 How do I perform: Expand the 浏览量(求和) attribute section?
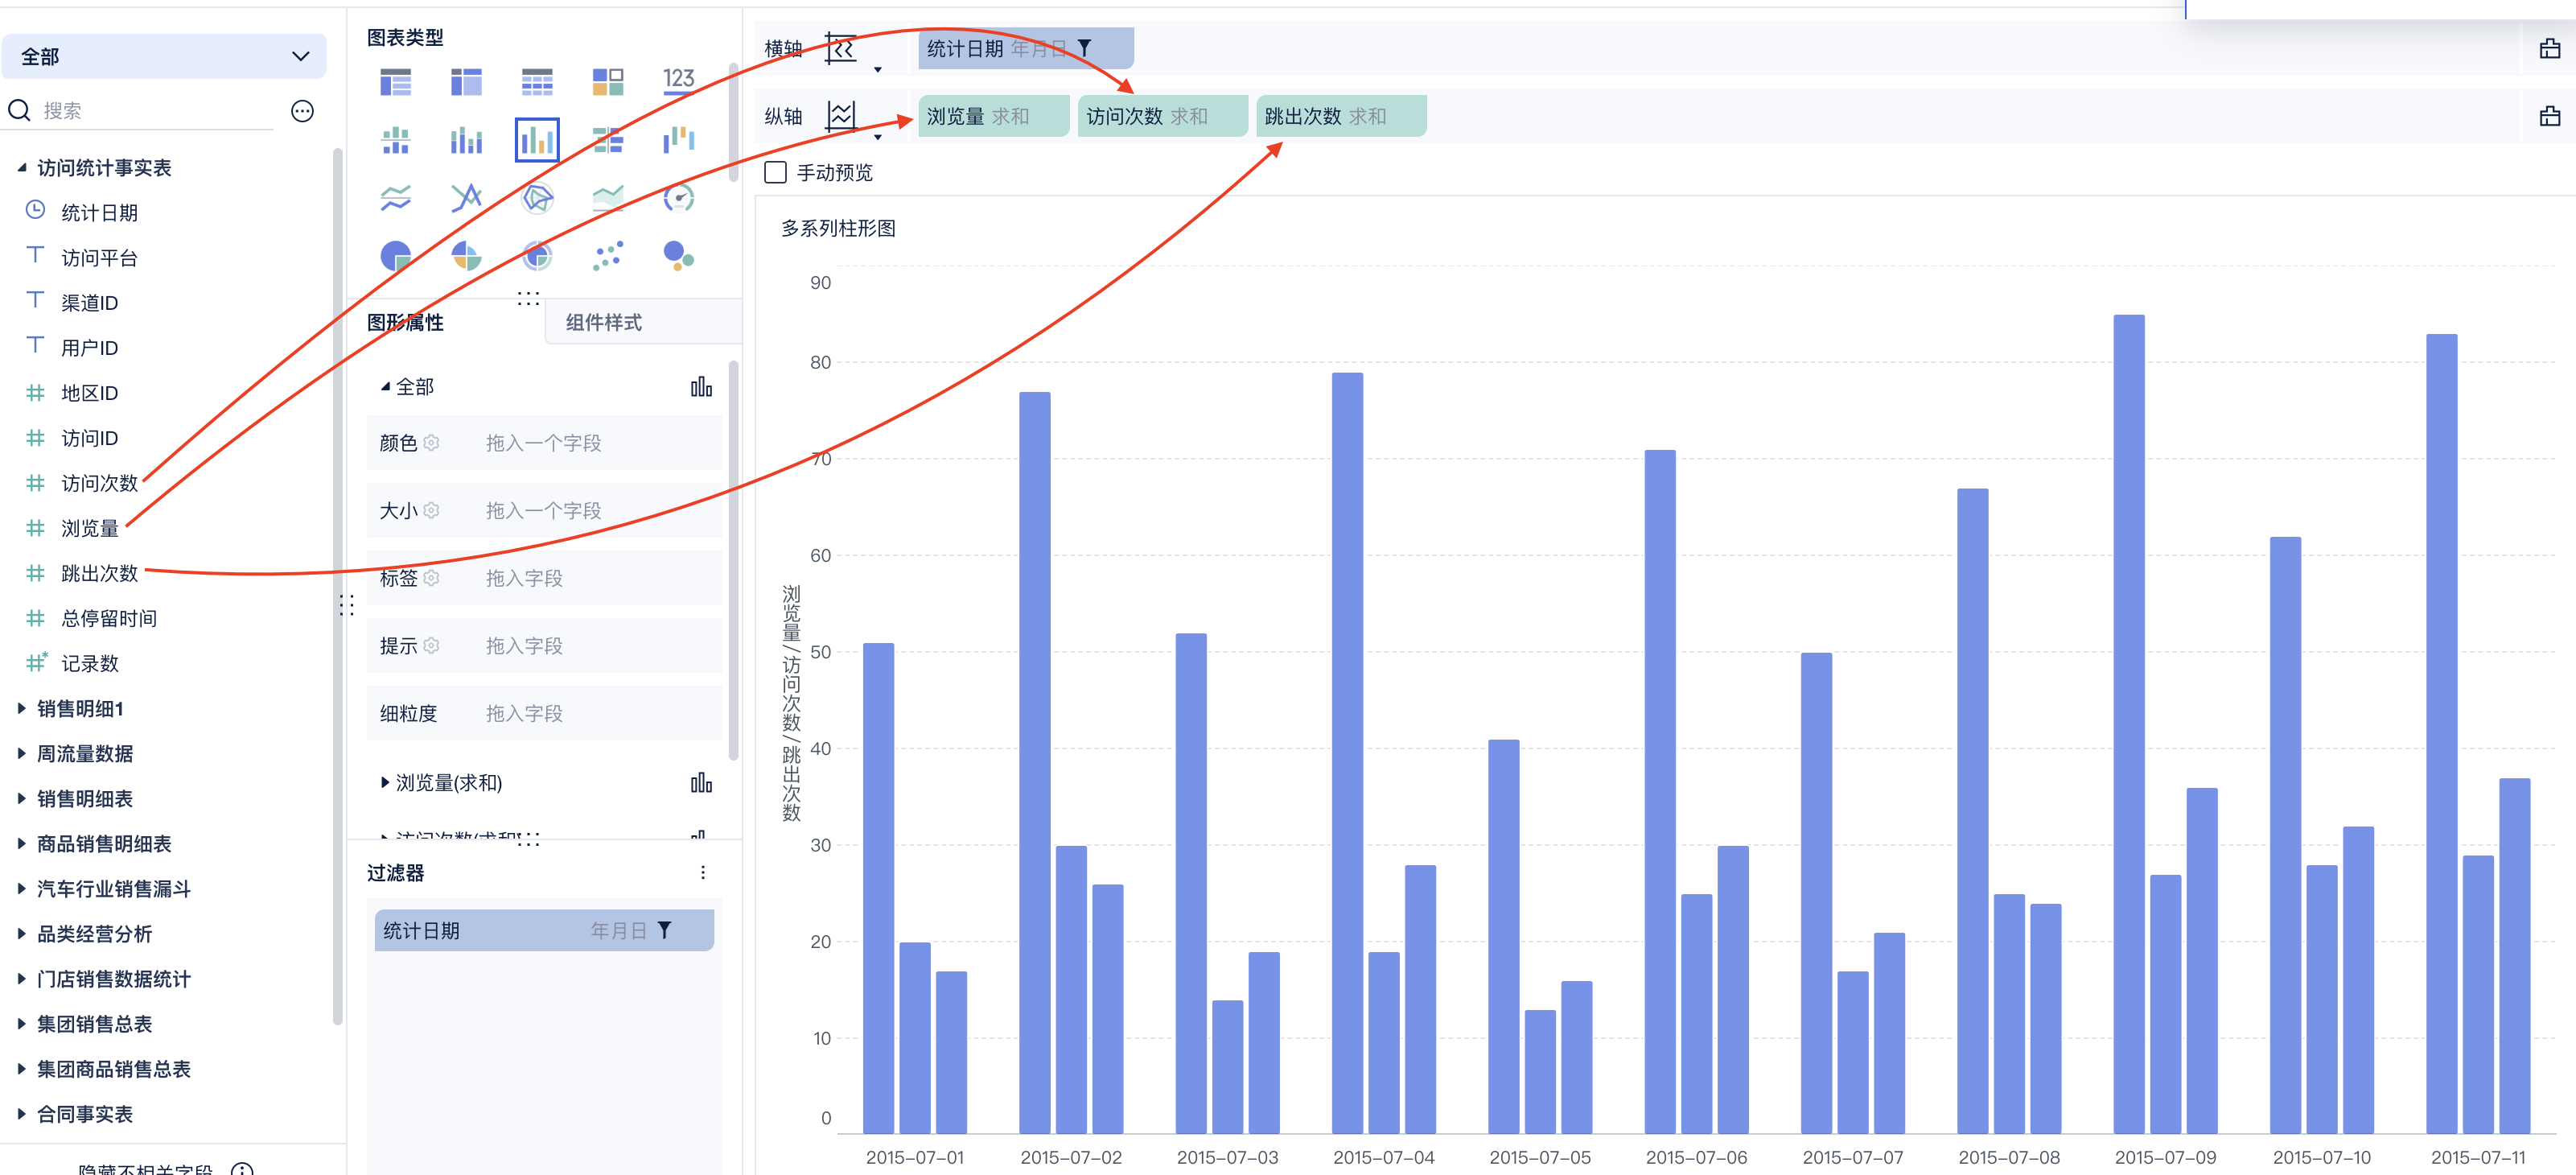point(385,783)
